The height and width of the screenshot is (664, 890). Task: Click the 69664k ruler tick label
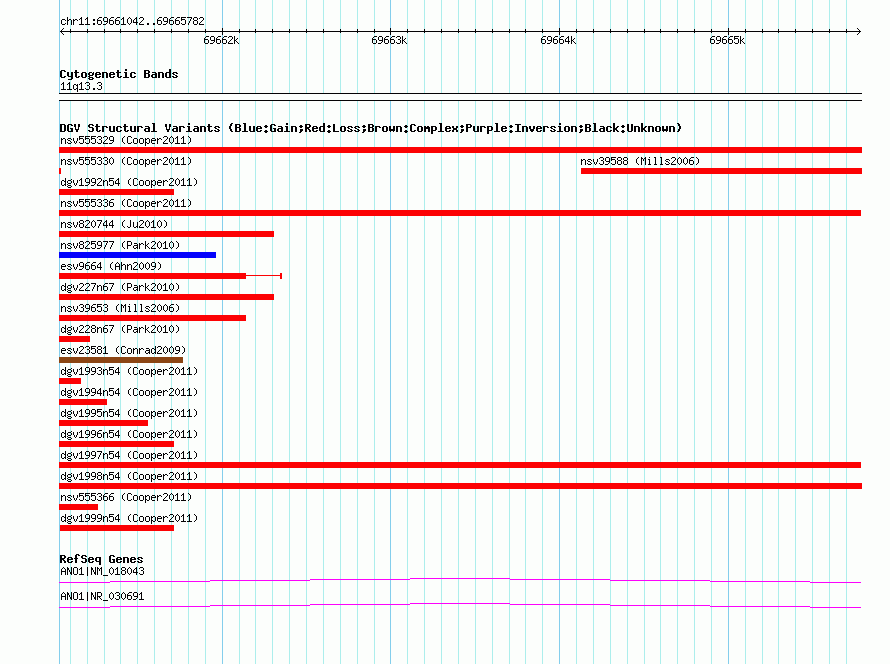coord(558,40)
